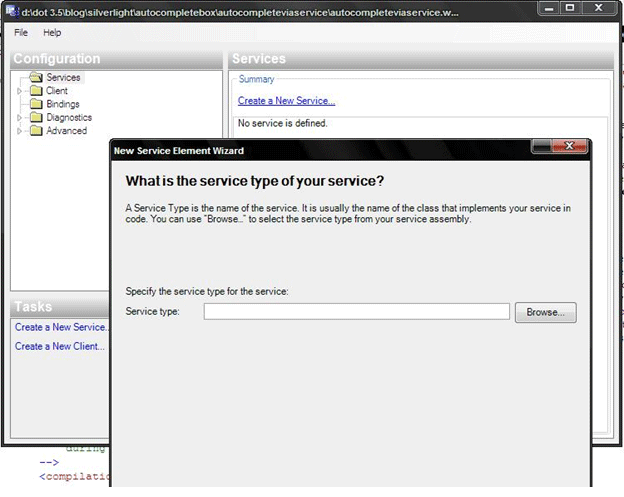Screen dimensions: 624x497
Task: Select the Advanced tree node label
Action: point(66,131)
